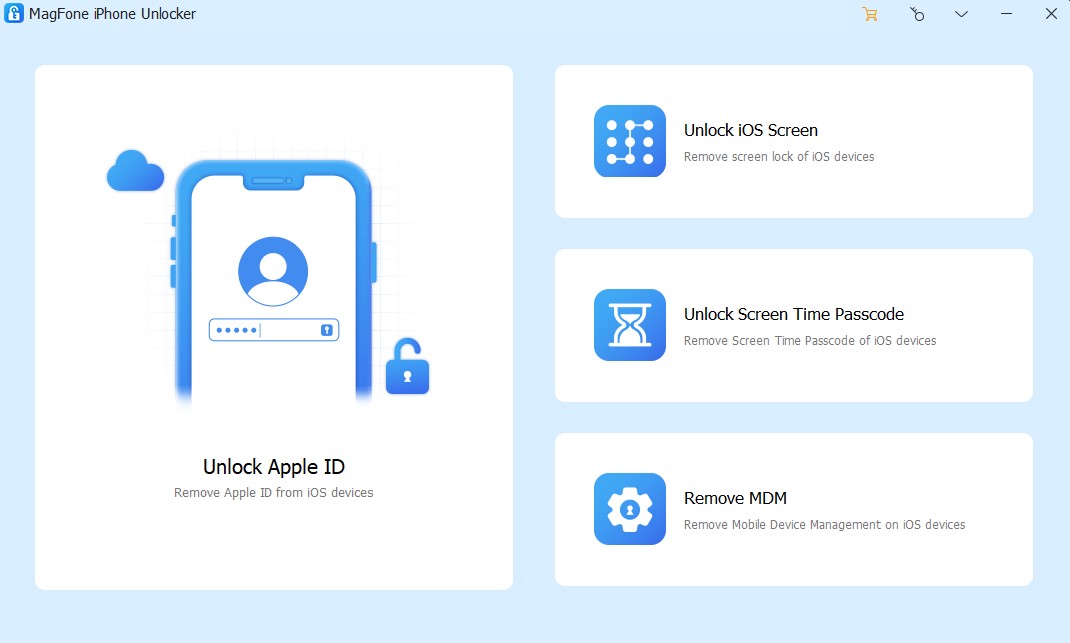Click "Remove Apple ID from iOS devices" text
Image resolution: width=1070 pixels, height=643 pixels.
pos(273,493)
